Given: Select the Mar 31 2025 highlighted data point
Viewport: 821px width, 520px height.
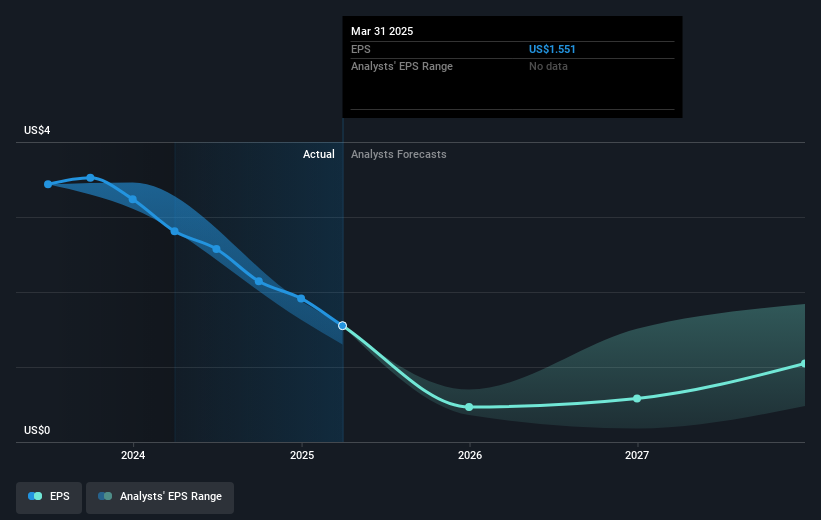Looking at the screenshot, I should click(342, 326).
